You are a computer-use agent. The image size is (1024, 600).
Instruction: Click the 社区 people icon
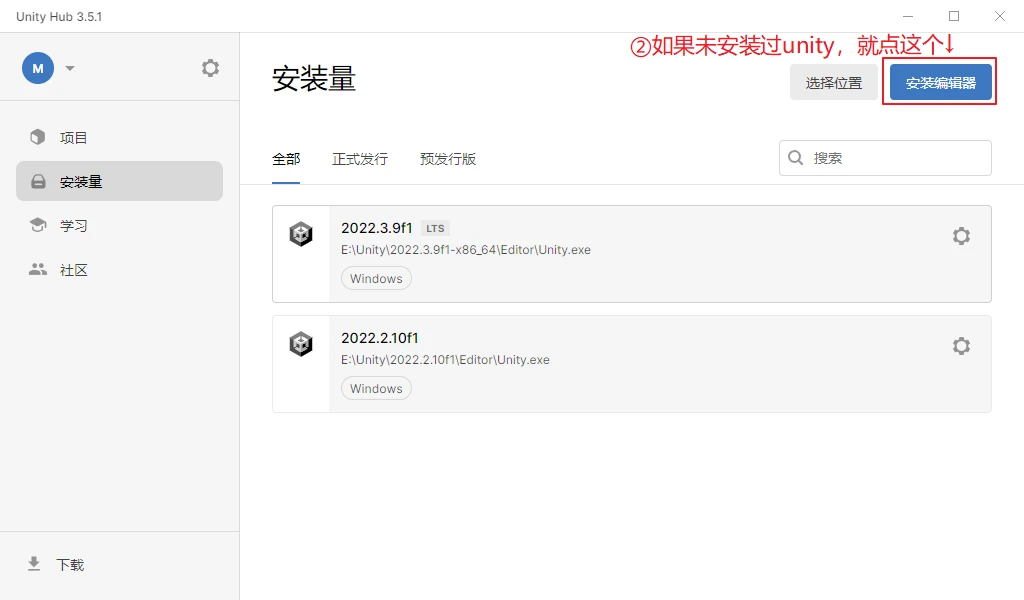[x=38, y=269]
